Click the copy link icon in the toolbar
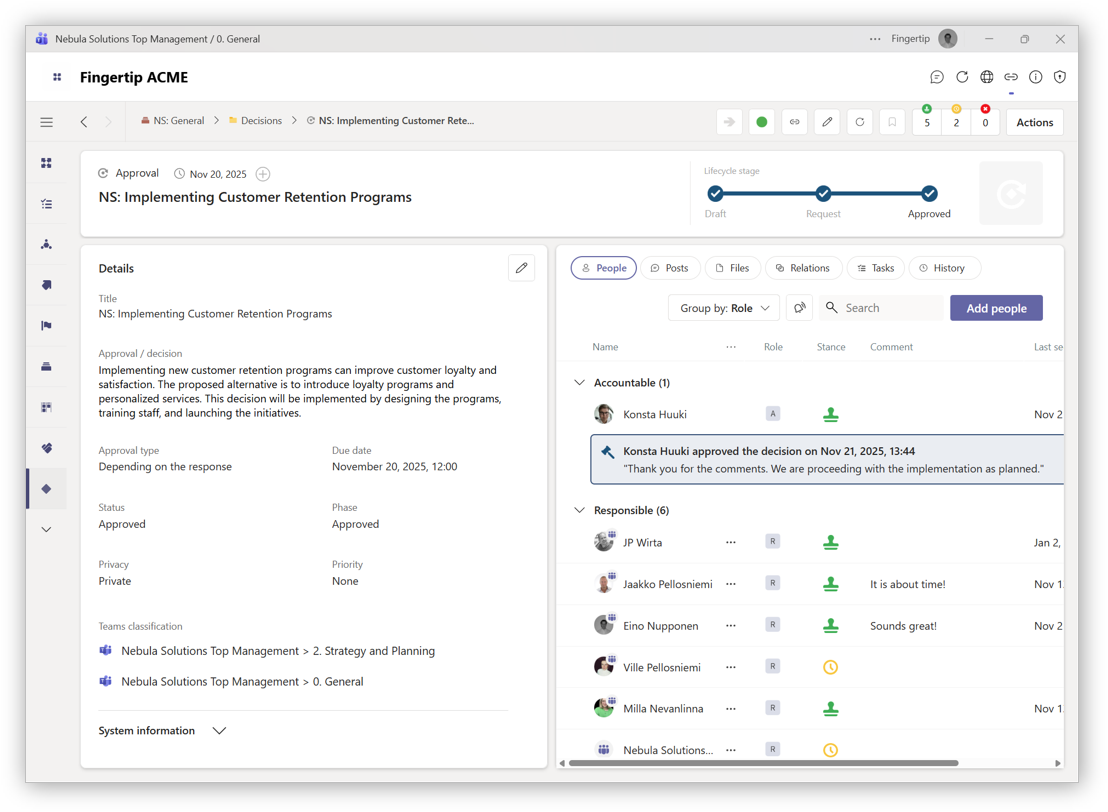This screenshot has width=1108, height=812. pos(794,122)
